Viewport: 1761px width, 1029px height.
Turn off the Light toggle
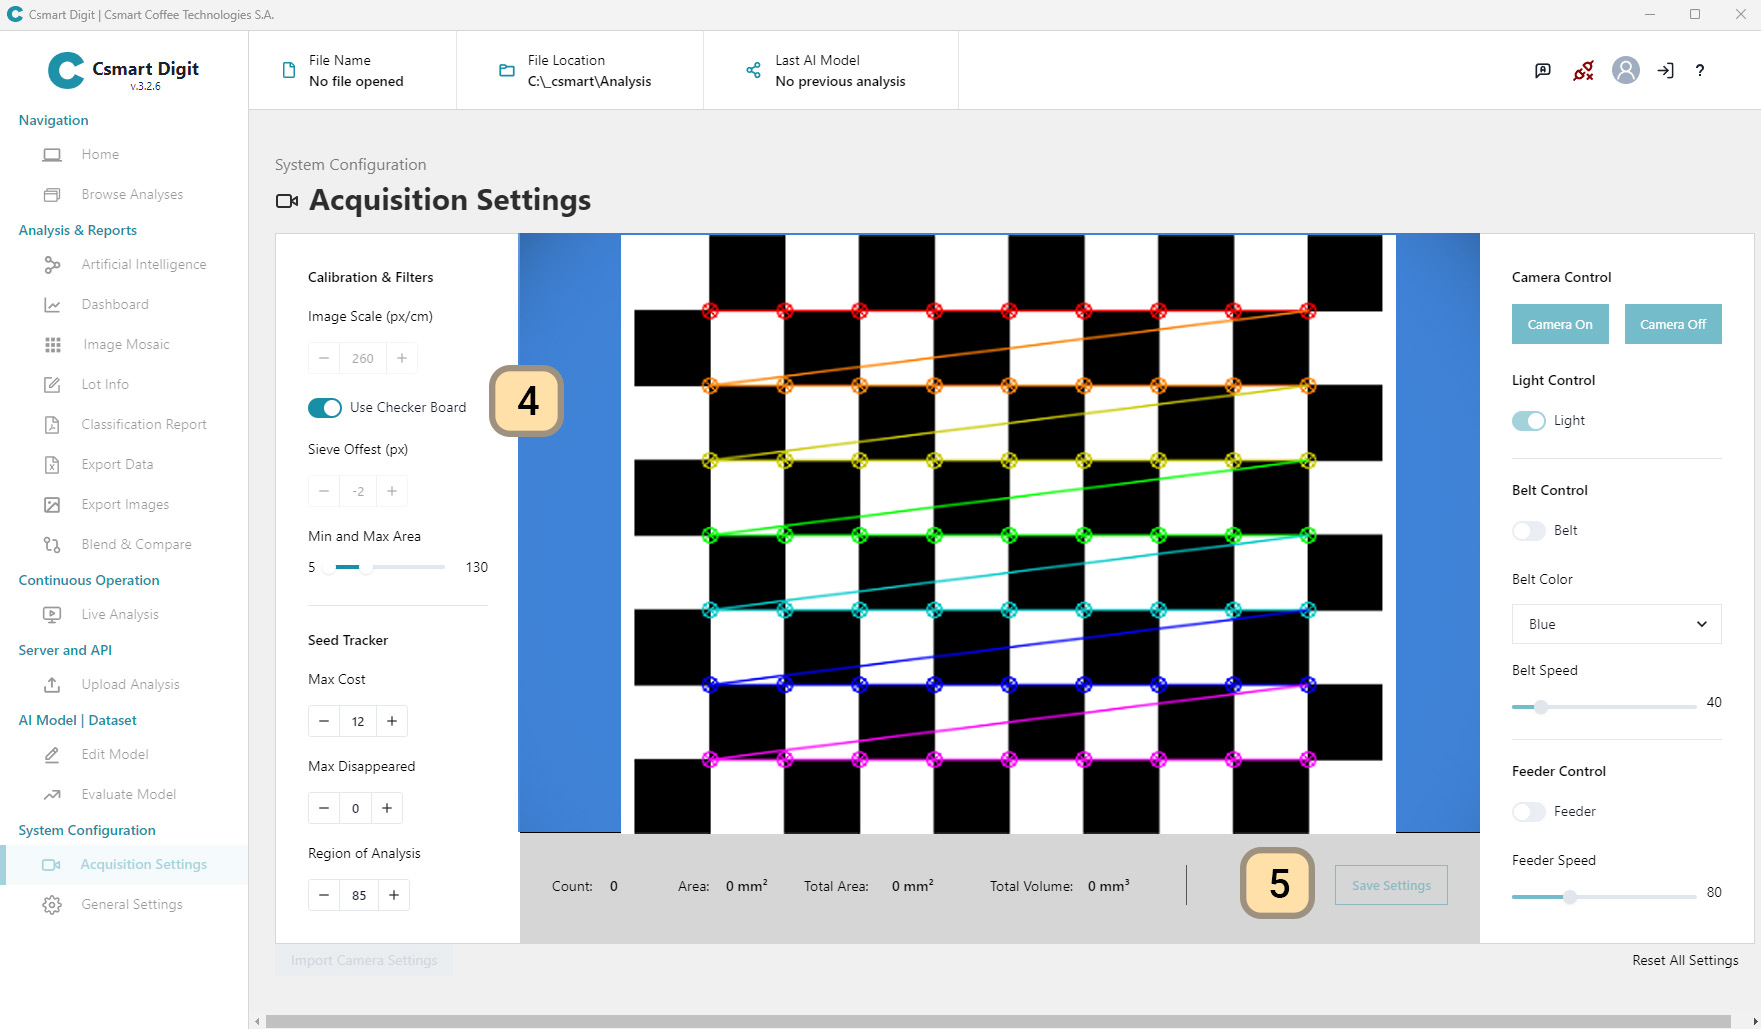[1528, 421]
